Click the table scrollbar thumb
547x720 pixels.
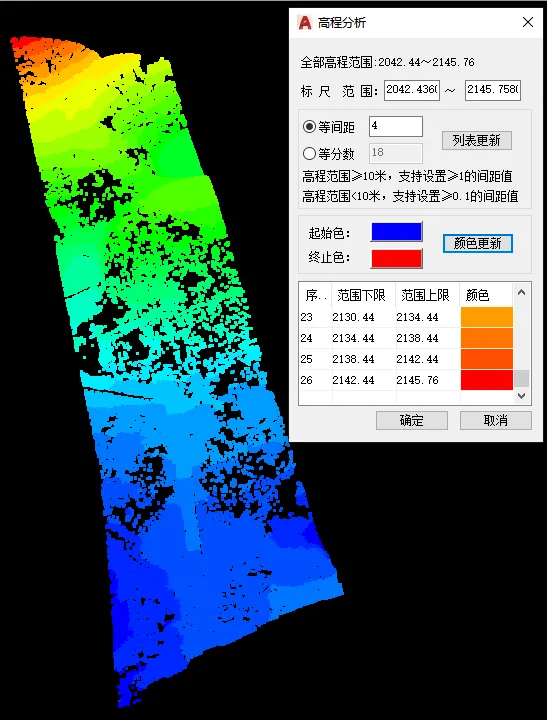pyautogui.click(x=522, y=379)
